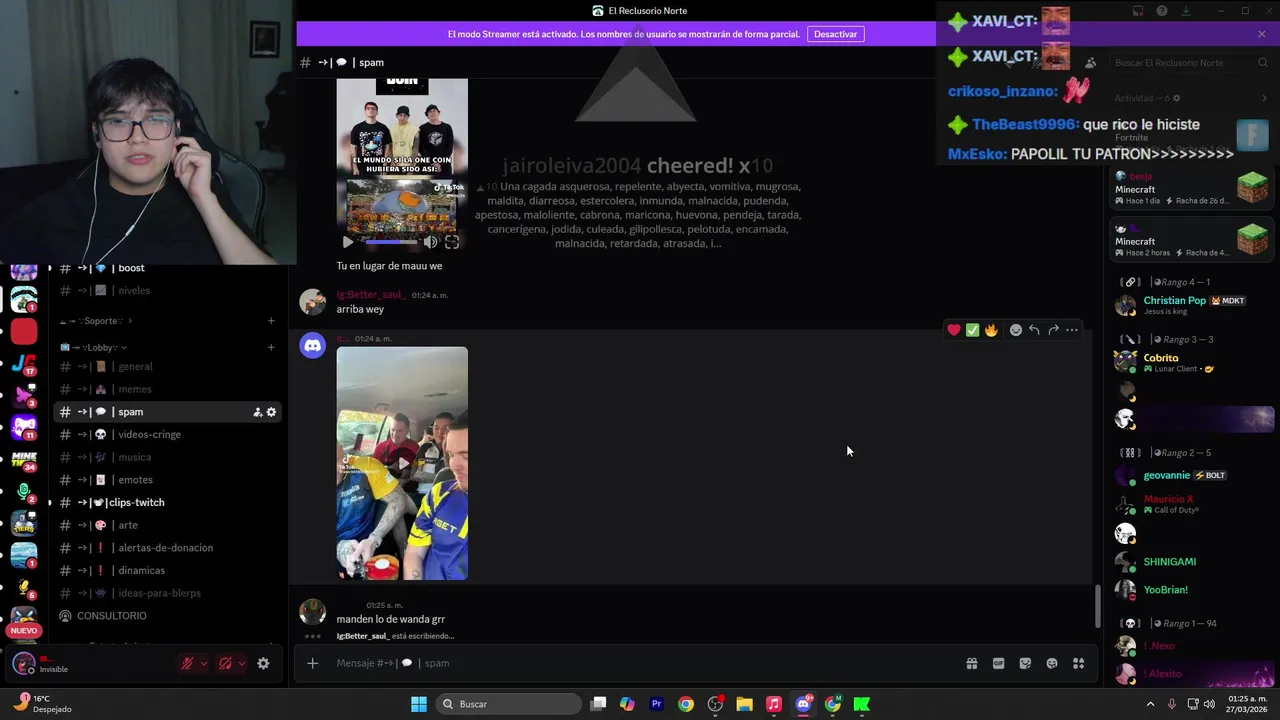Viewport: 1280px width, 720px height.
Task: Open red square server icon
Action: click(x=24, y=331)
